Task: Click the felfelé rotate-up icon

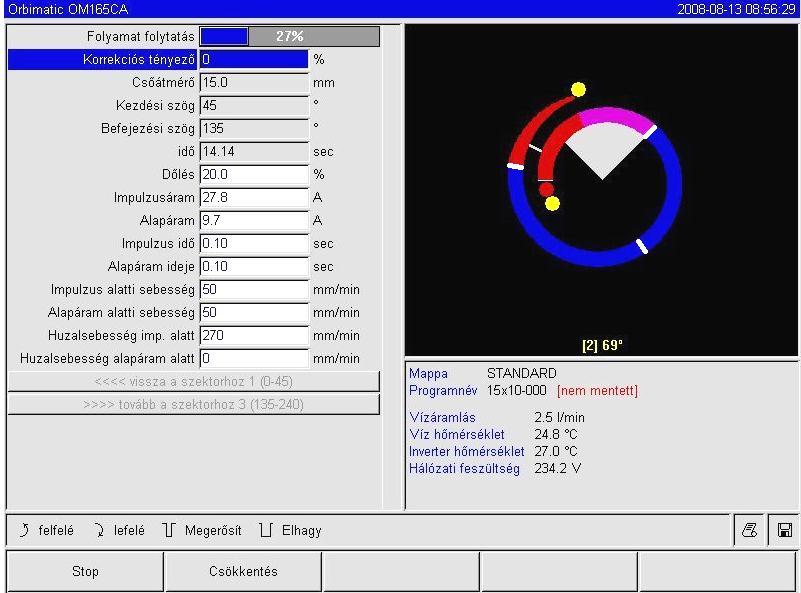Action: pyautogui.click(x=23, y=530)
